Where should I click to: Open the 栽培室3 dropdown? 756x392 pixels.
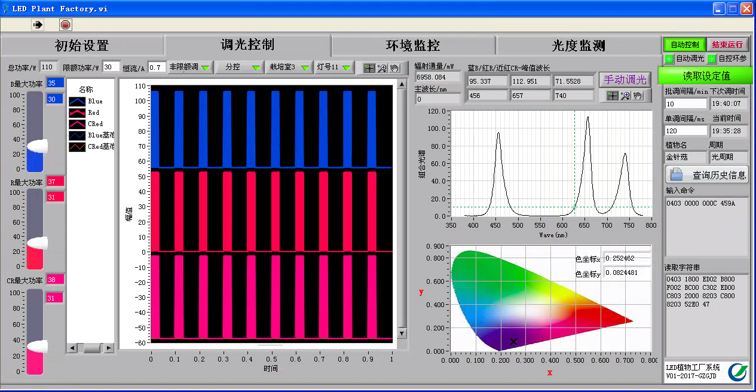(x=289, y=68)
